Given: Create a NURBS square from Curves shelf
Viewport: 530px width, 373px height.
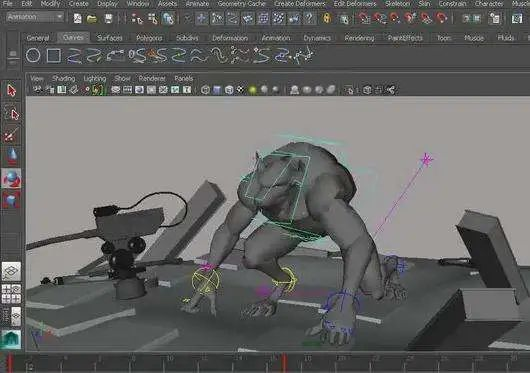Looking at the screenshot, I should click(53, 55).
